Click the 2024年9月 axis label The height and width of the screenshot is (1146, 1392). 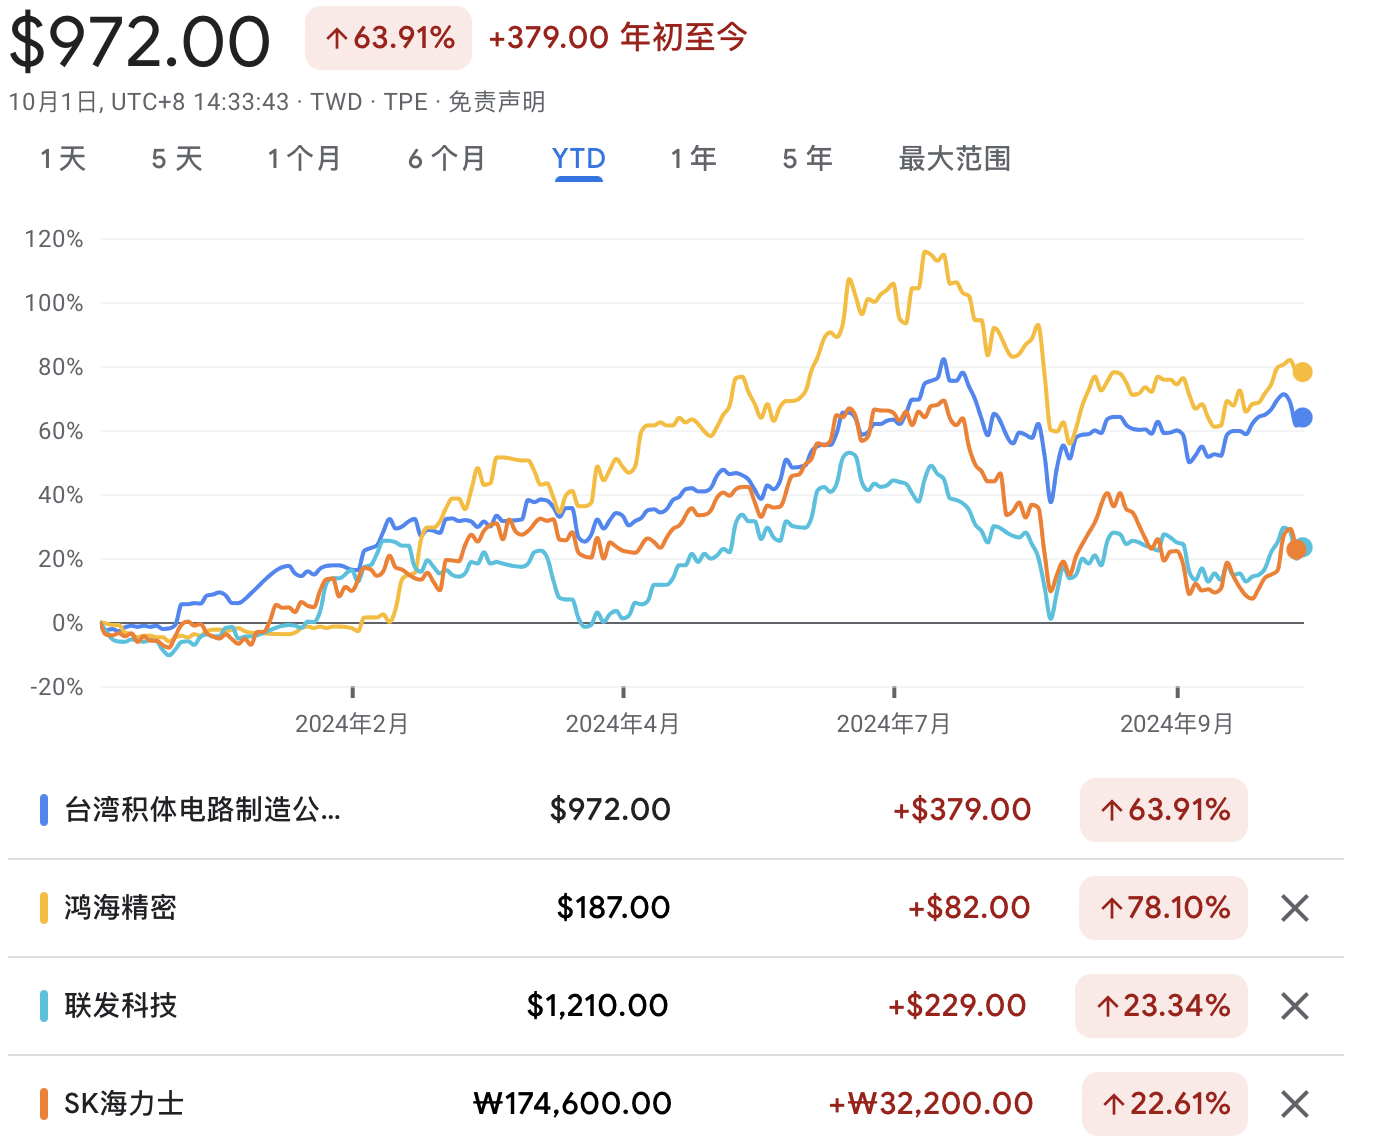(x=1177, y=724)
